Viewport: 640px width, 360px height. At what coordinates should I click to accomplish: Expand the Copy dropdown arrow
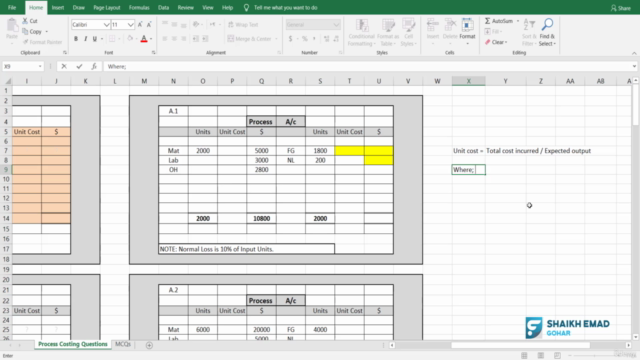[x=47, y=31]
